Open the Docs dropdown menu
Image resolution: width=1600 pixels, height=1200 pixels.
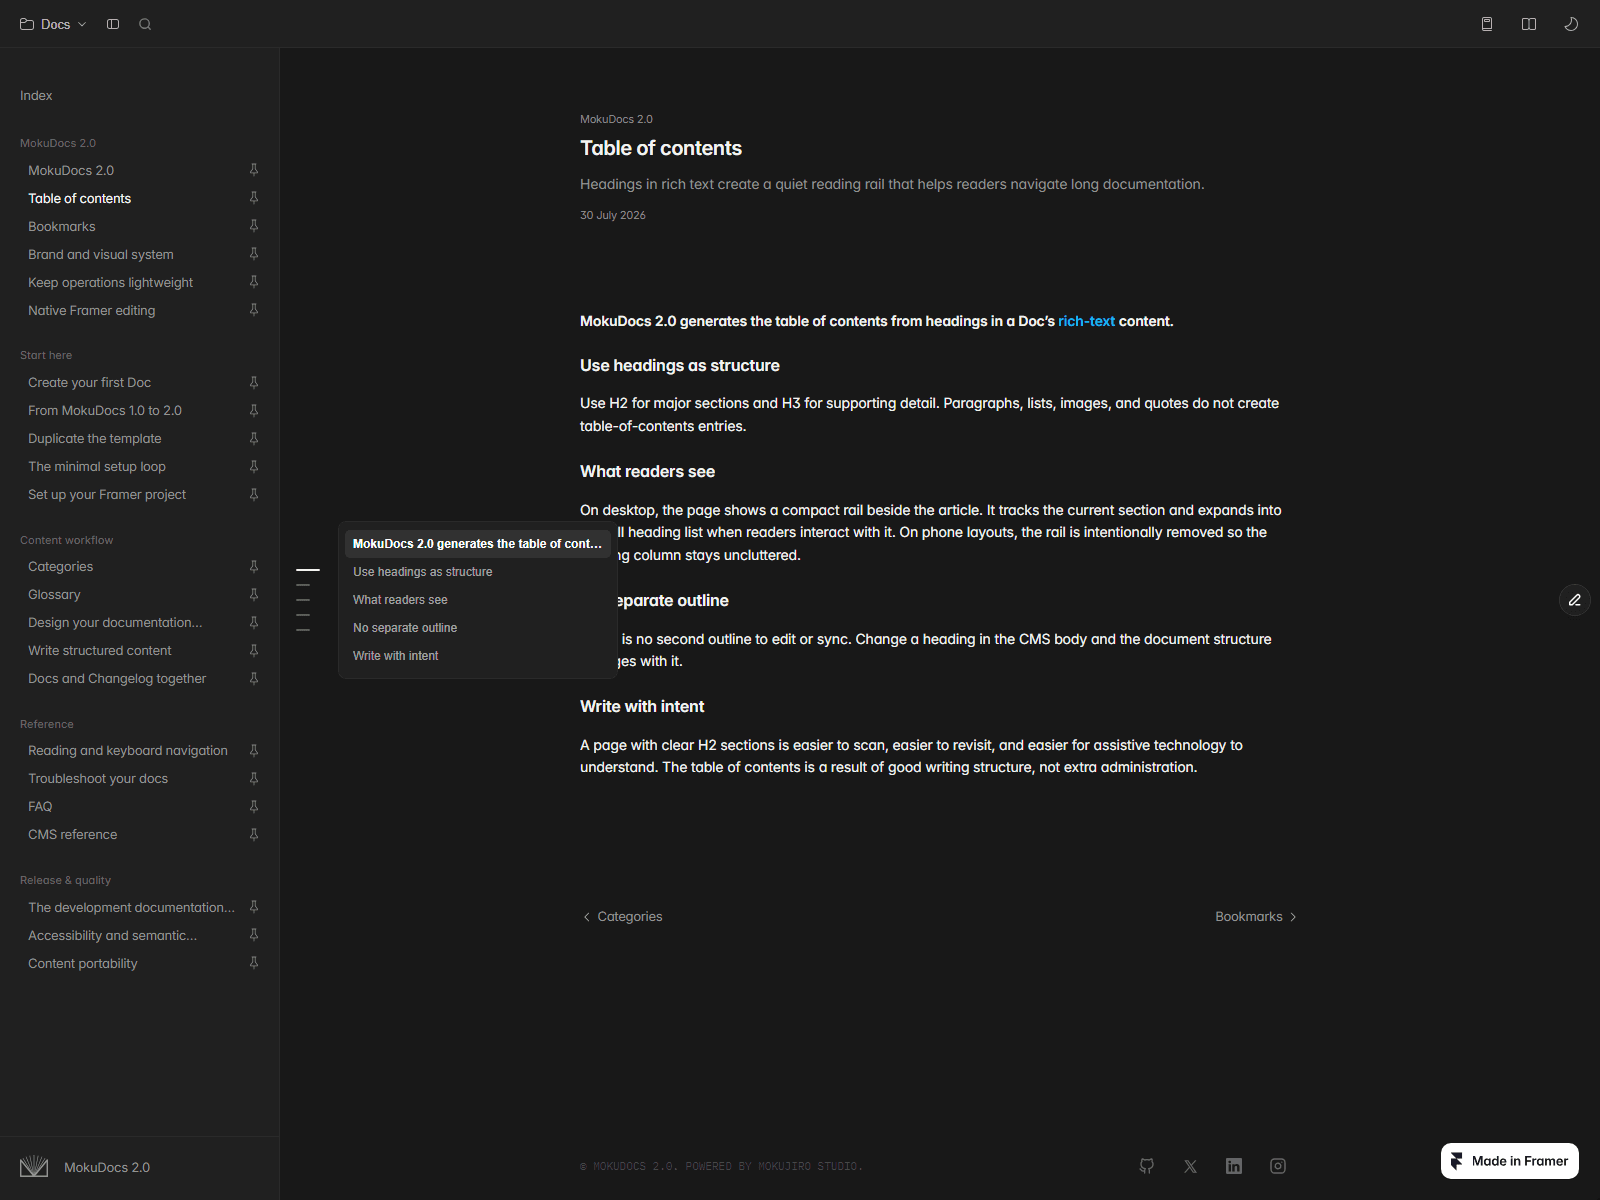[x=53, y=24]
